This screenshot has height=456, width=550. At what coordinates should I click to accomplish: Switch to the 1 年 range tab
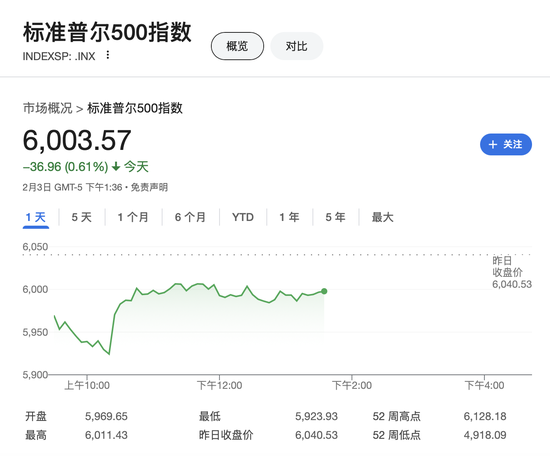[x=289, y=217]
